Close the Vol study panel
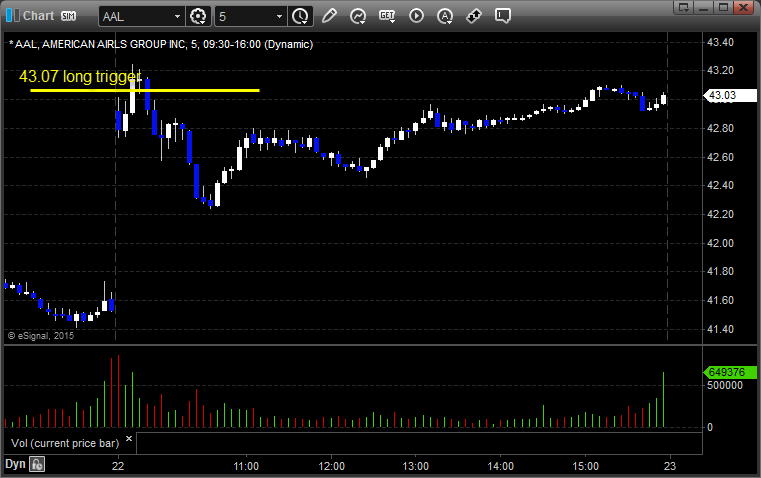The width and height of the screenshot is (761, 478). tap(129, 439)
